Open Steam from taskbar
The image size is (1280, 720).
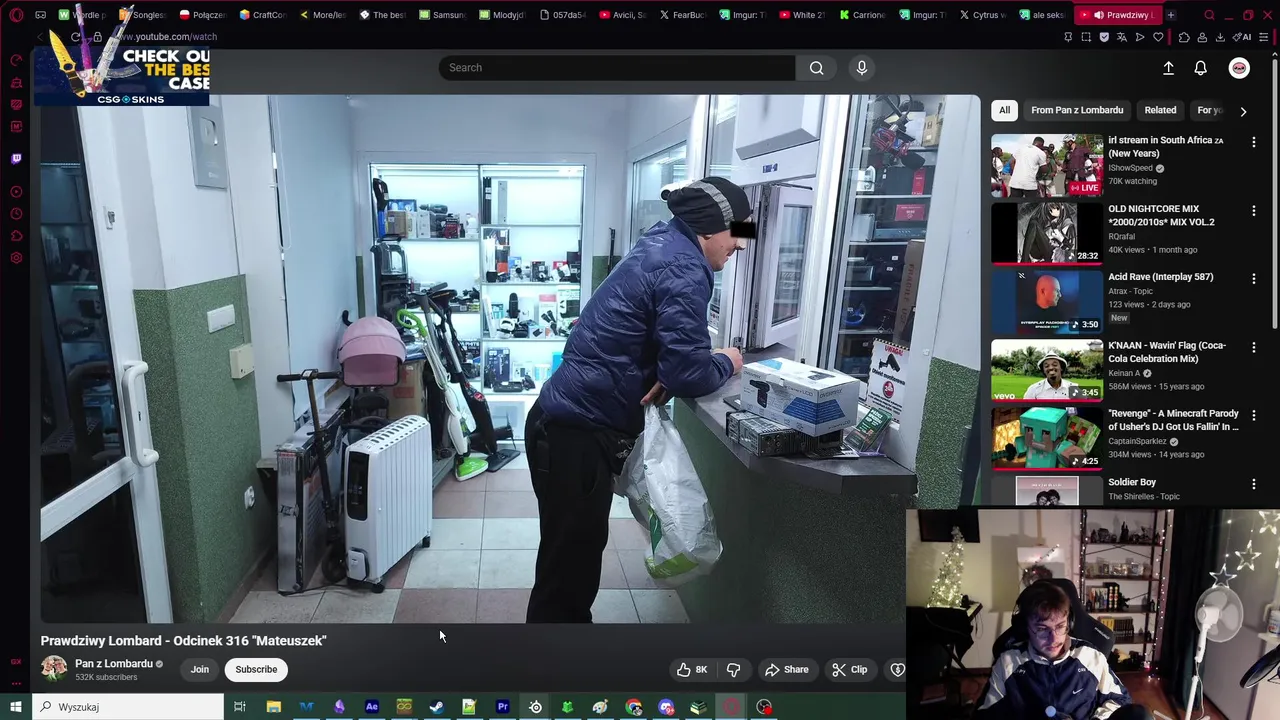(437, 707)
